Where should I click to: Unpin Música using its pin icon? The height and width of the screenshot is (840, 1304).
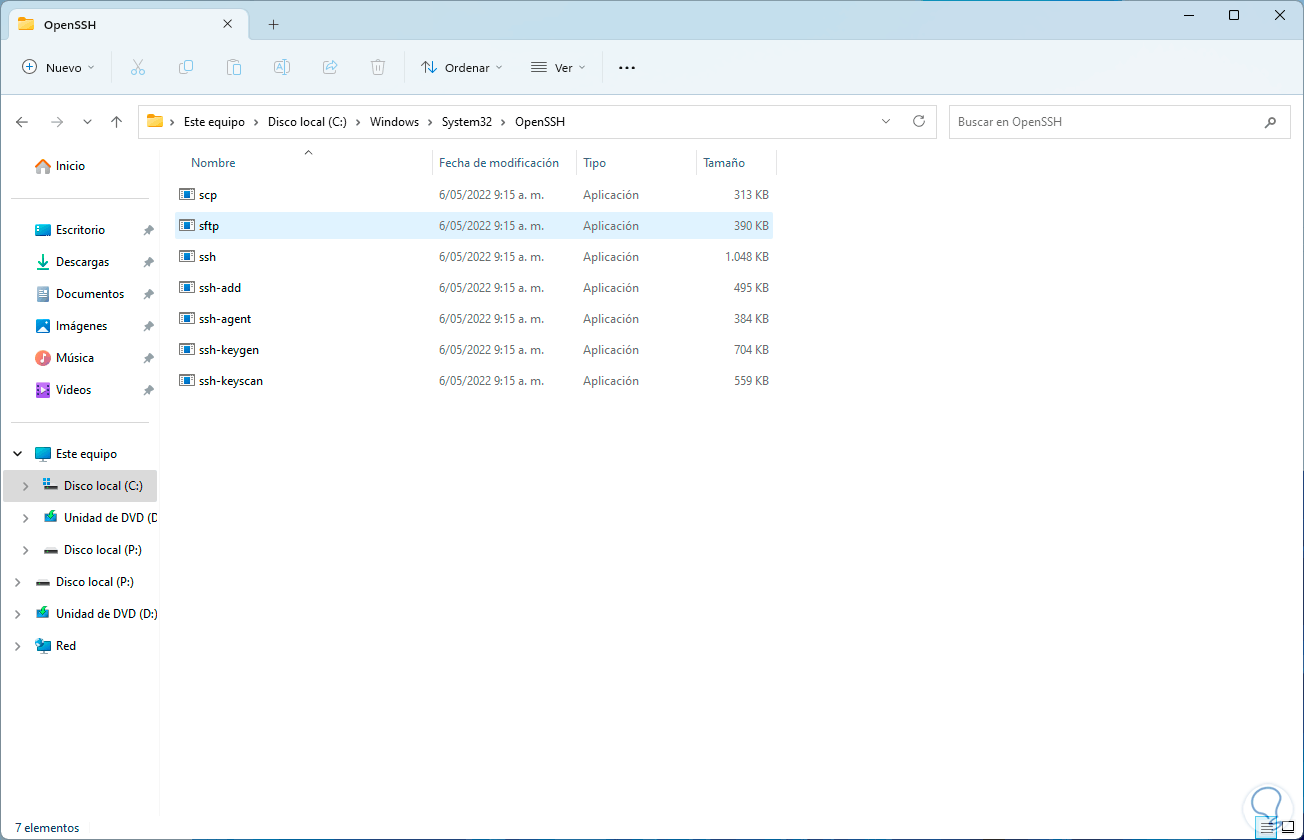tap(148, 358)
